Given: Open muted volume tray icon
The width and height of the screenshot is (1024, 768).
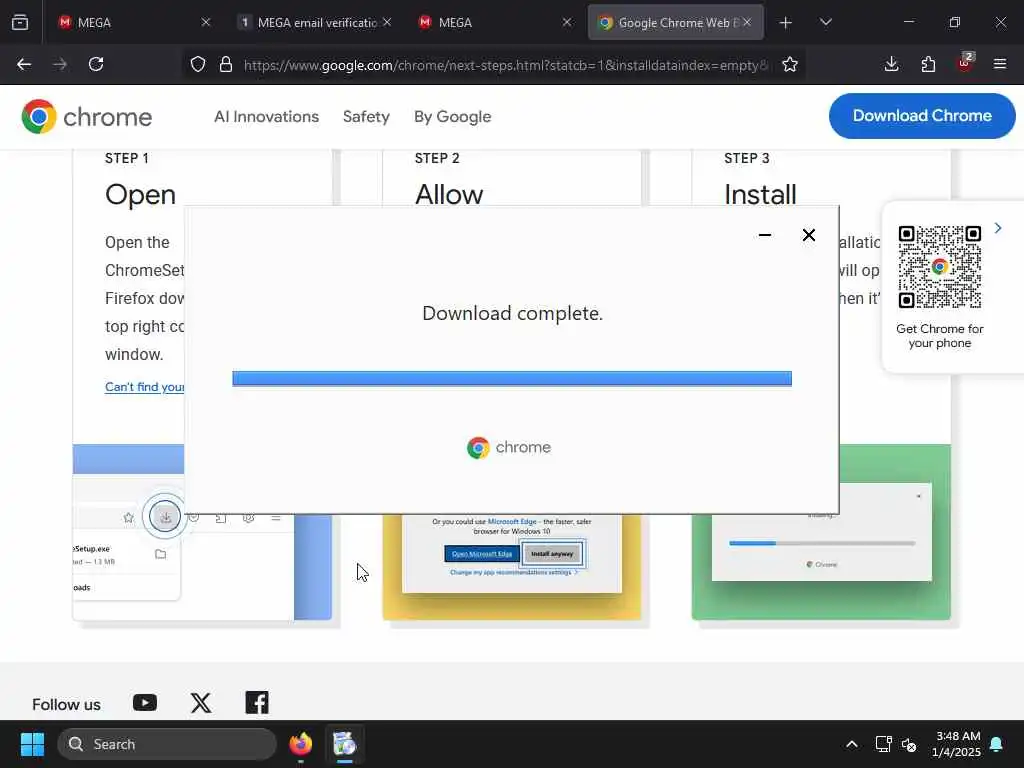Looking at the screenshot, I should [x=909, y=744].
